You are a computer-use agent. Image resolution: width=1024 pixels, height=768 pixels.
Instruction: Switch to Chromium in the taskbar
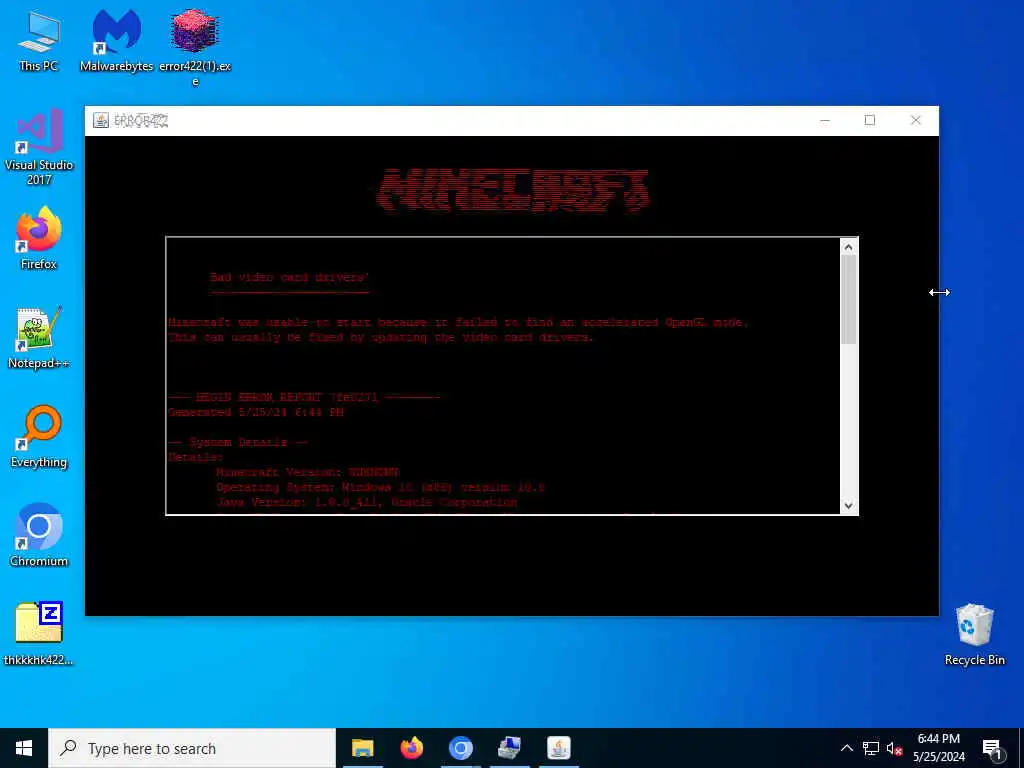click(x=460, y=748)
